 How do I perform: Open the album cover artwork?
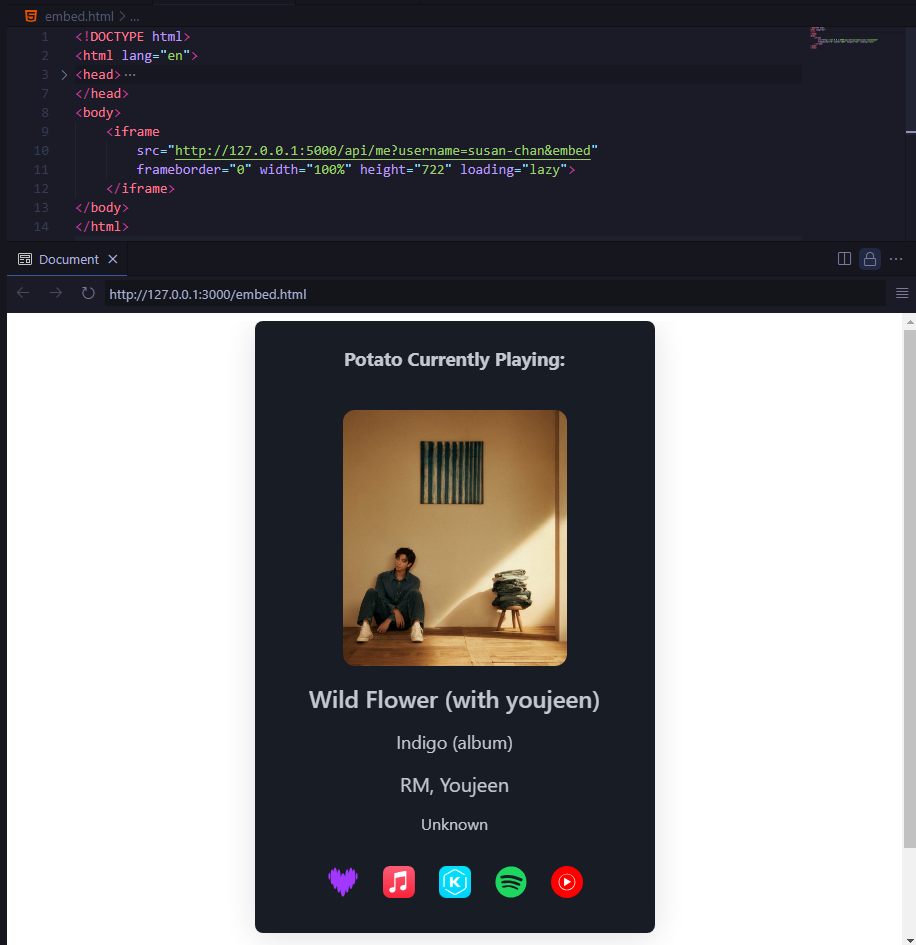coord(455,538)
